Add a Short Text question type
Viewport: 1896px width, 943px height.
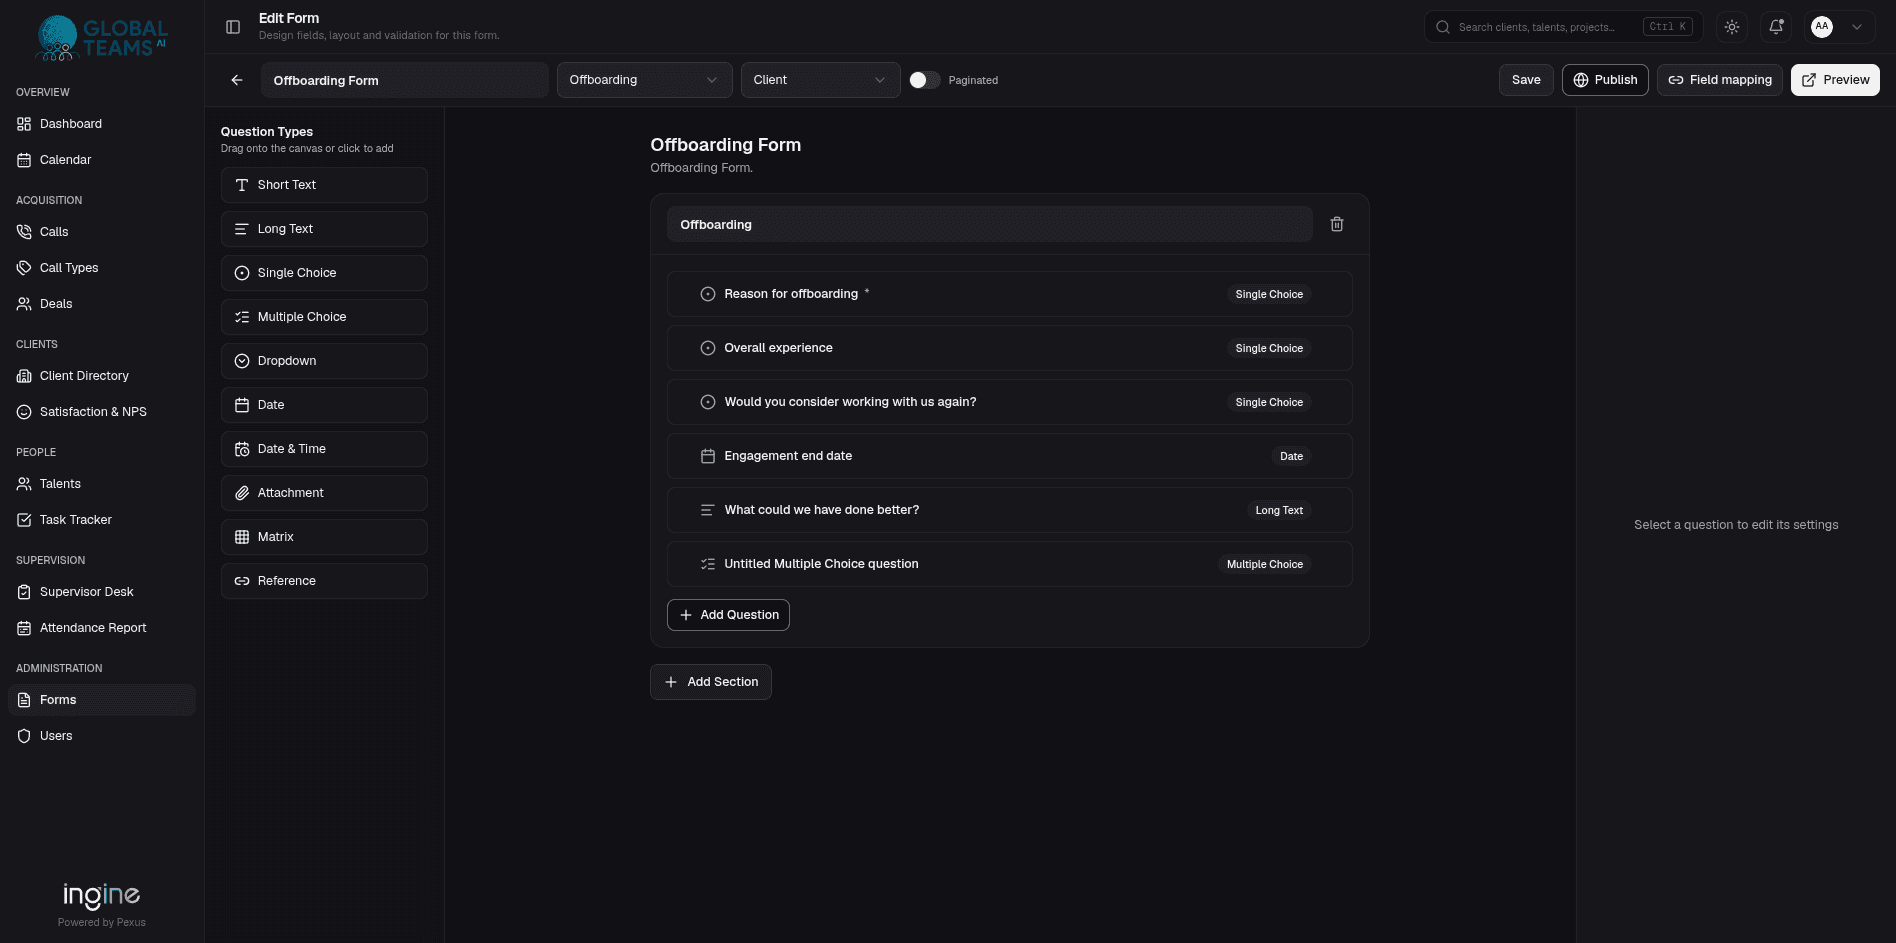click(x=324, y=185)
